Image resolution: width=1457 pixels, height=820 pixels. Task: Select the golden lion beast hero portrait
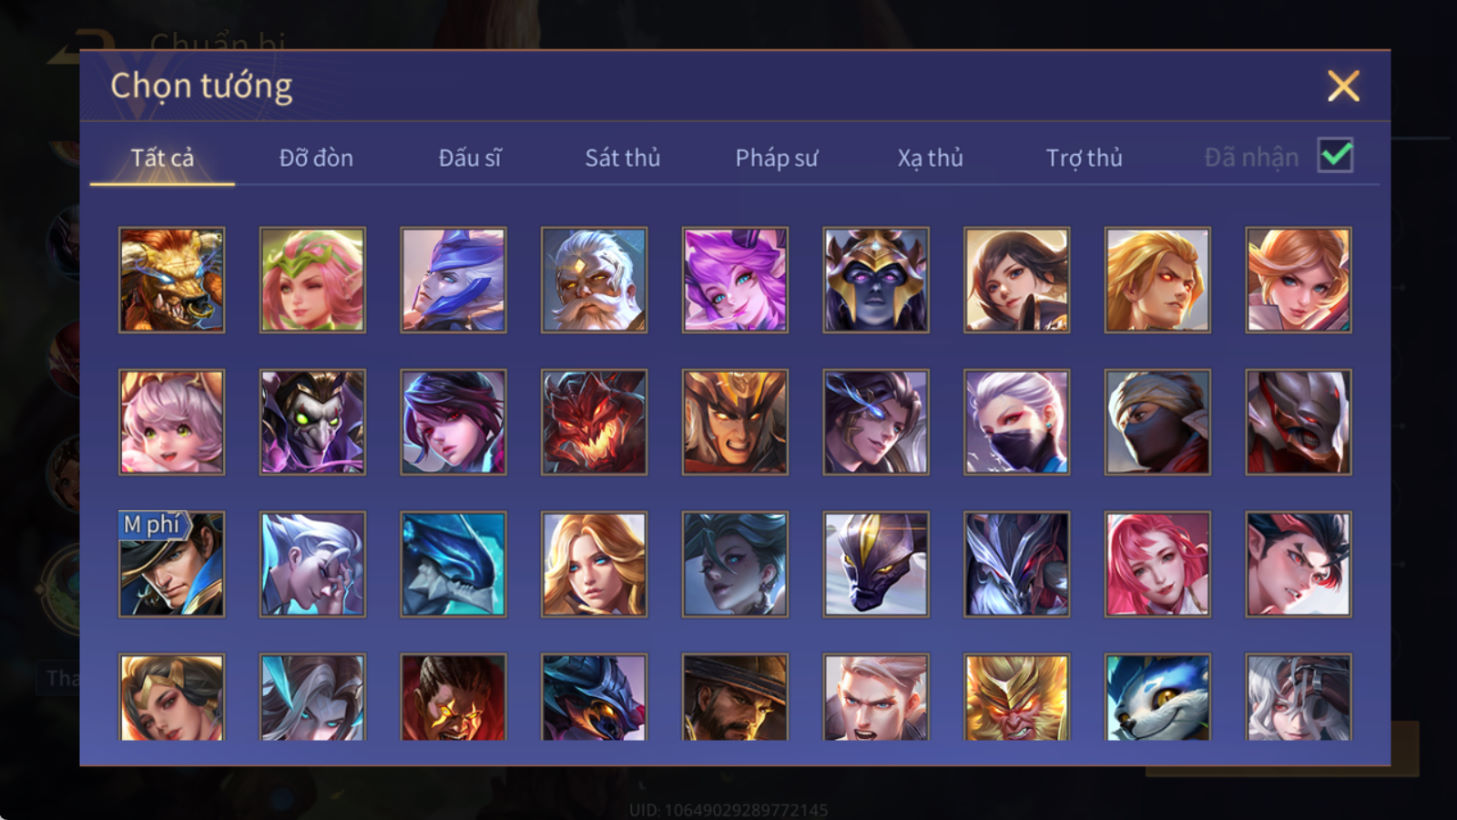(x=172, y=280)
